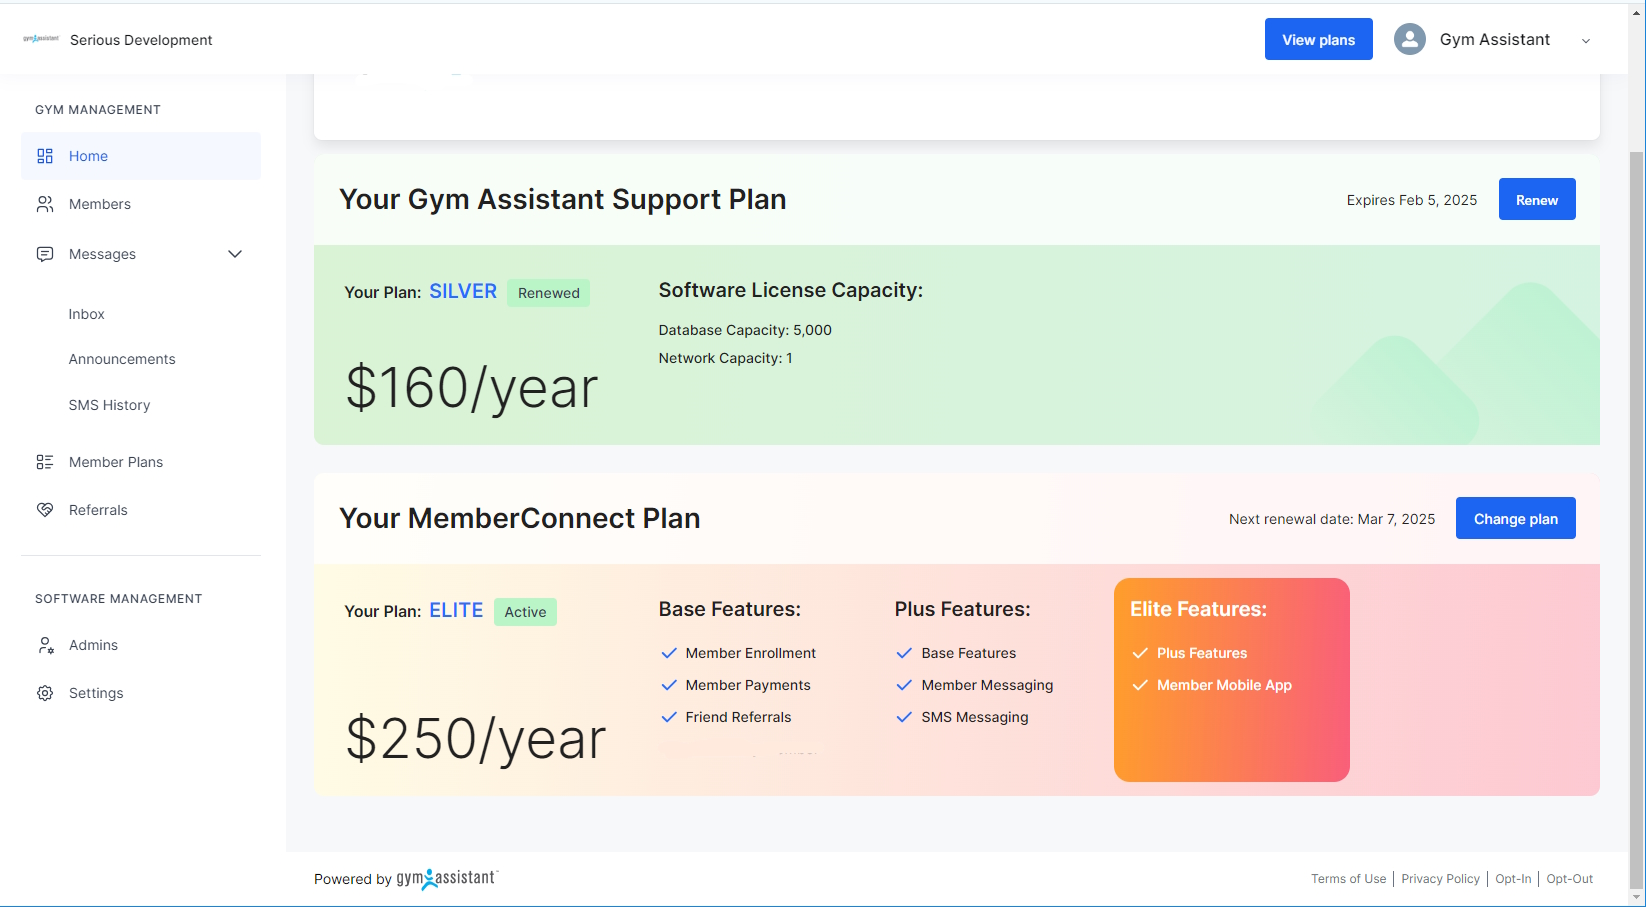1646x907 pixels.
Task: Click the user avatar next to Gym Assistant
Action: [1409, 39]
